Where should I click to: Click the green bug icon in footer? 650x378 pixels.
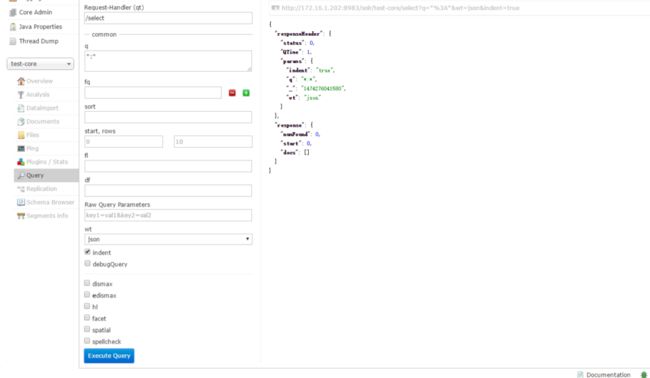point(643,375)
